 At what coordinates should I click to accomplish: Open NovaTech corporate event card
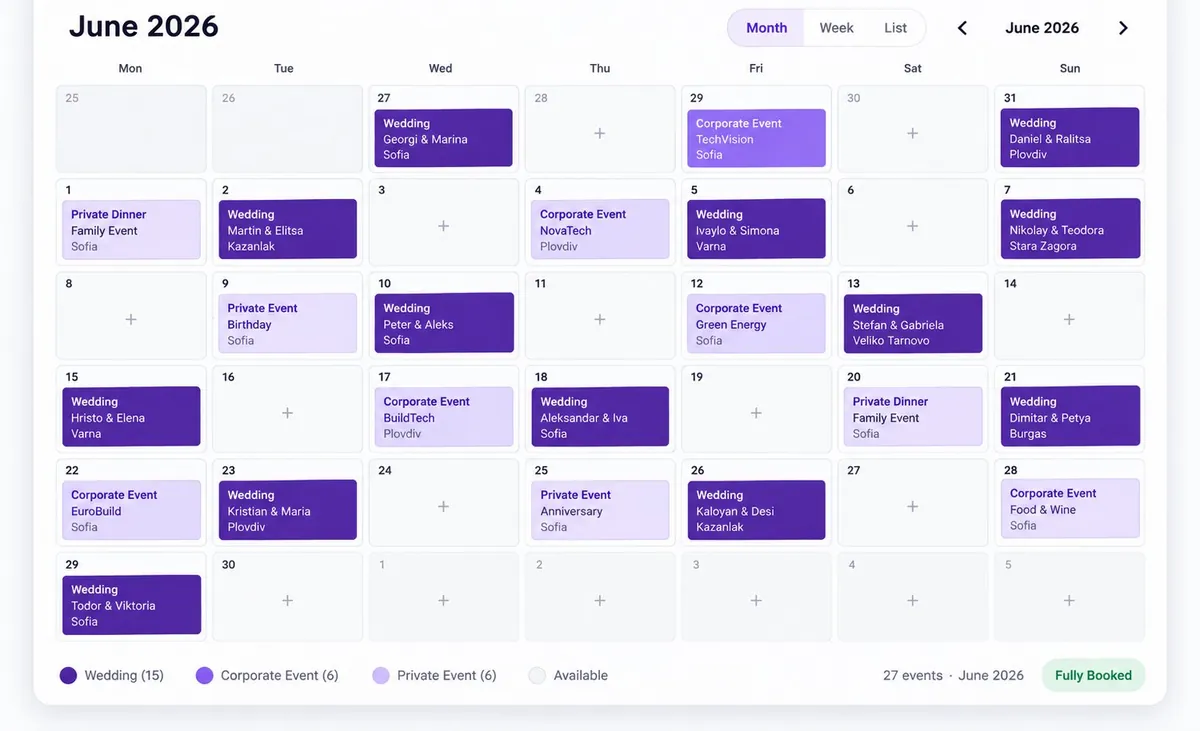(600, 230)
